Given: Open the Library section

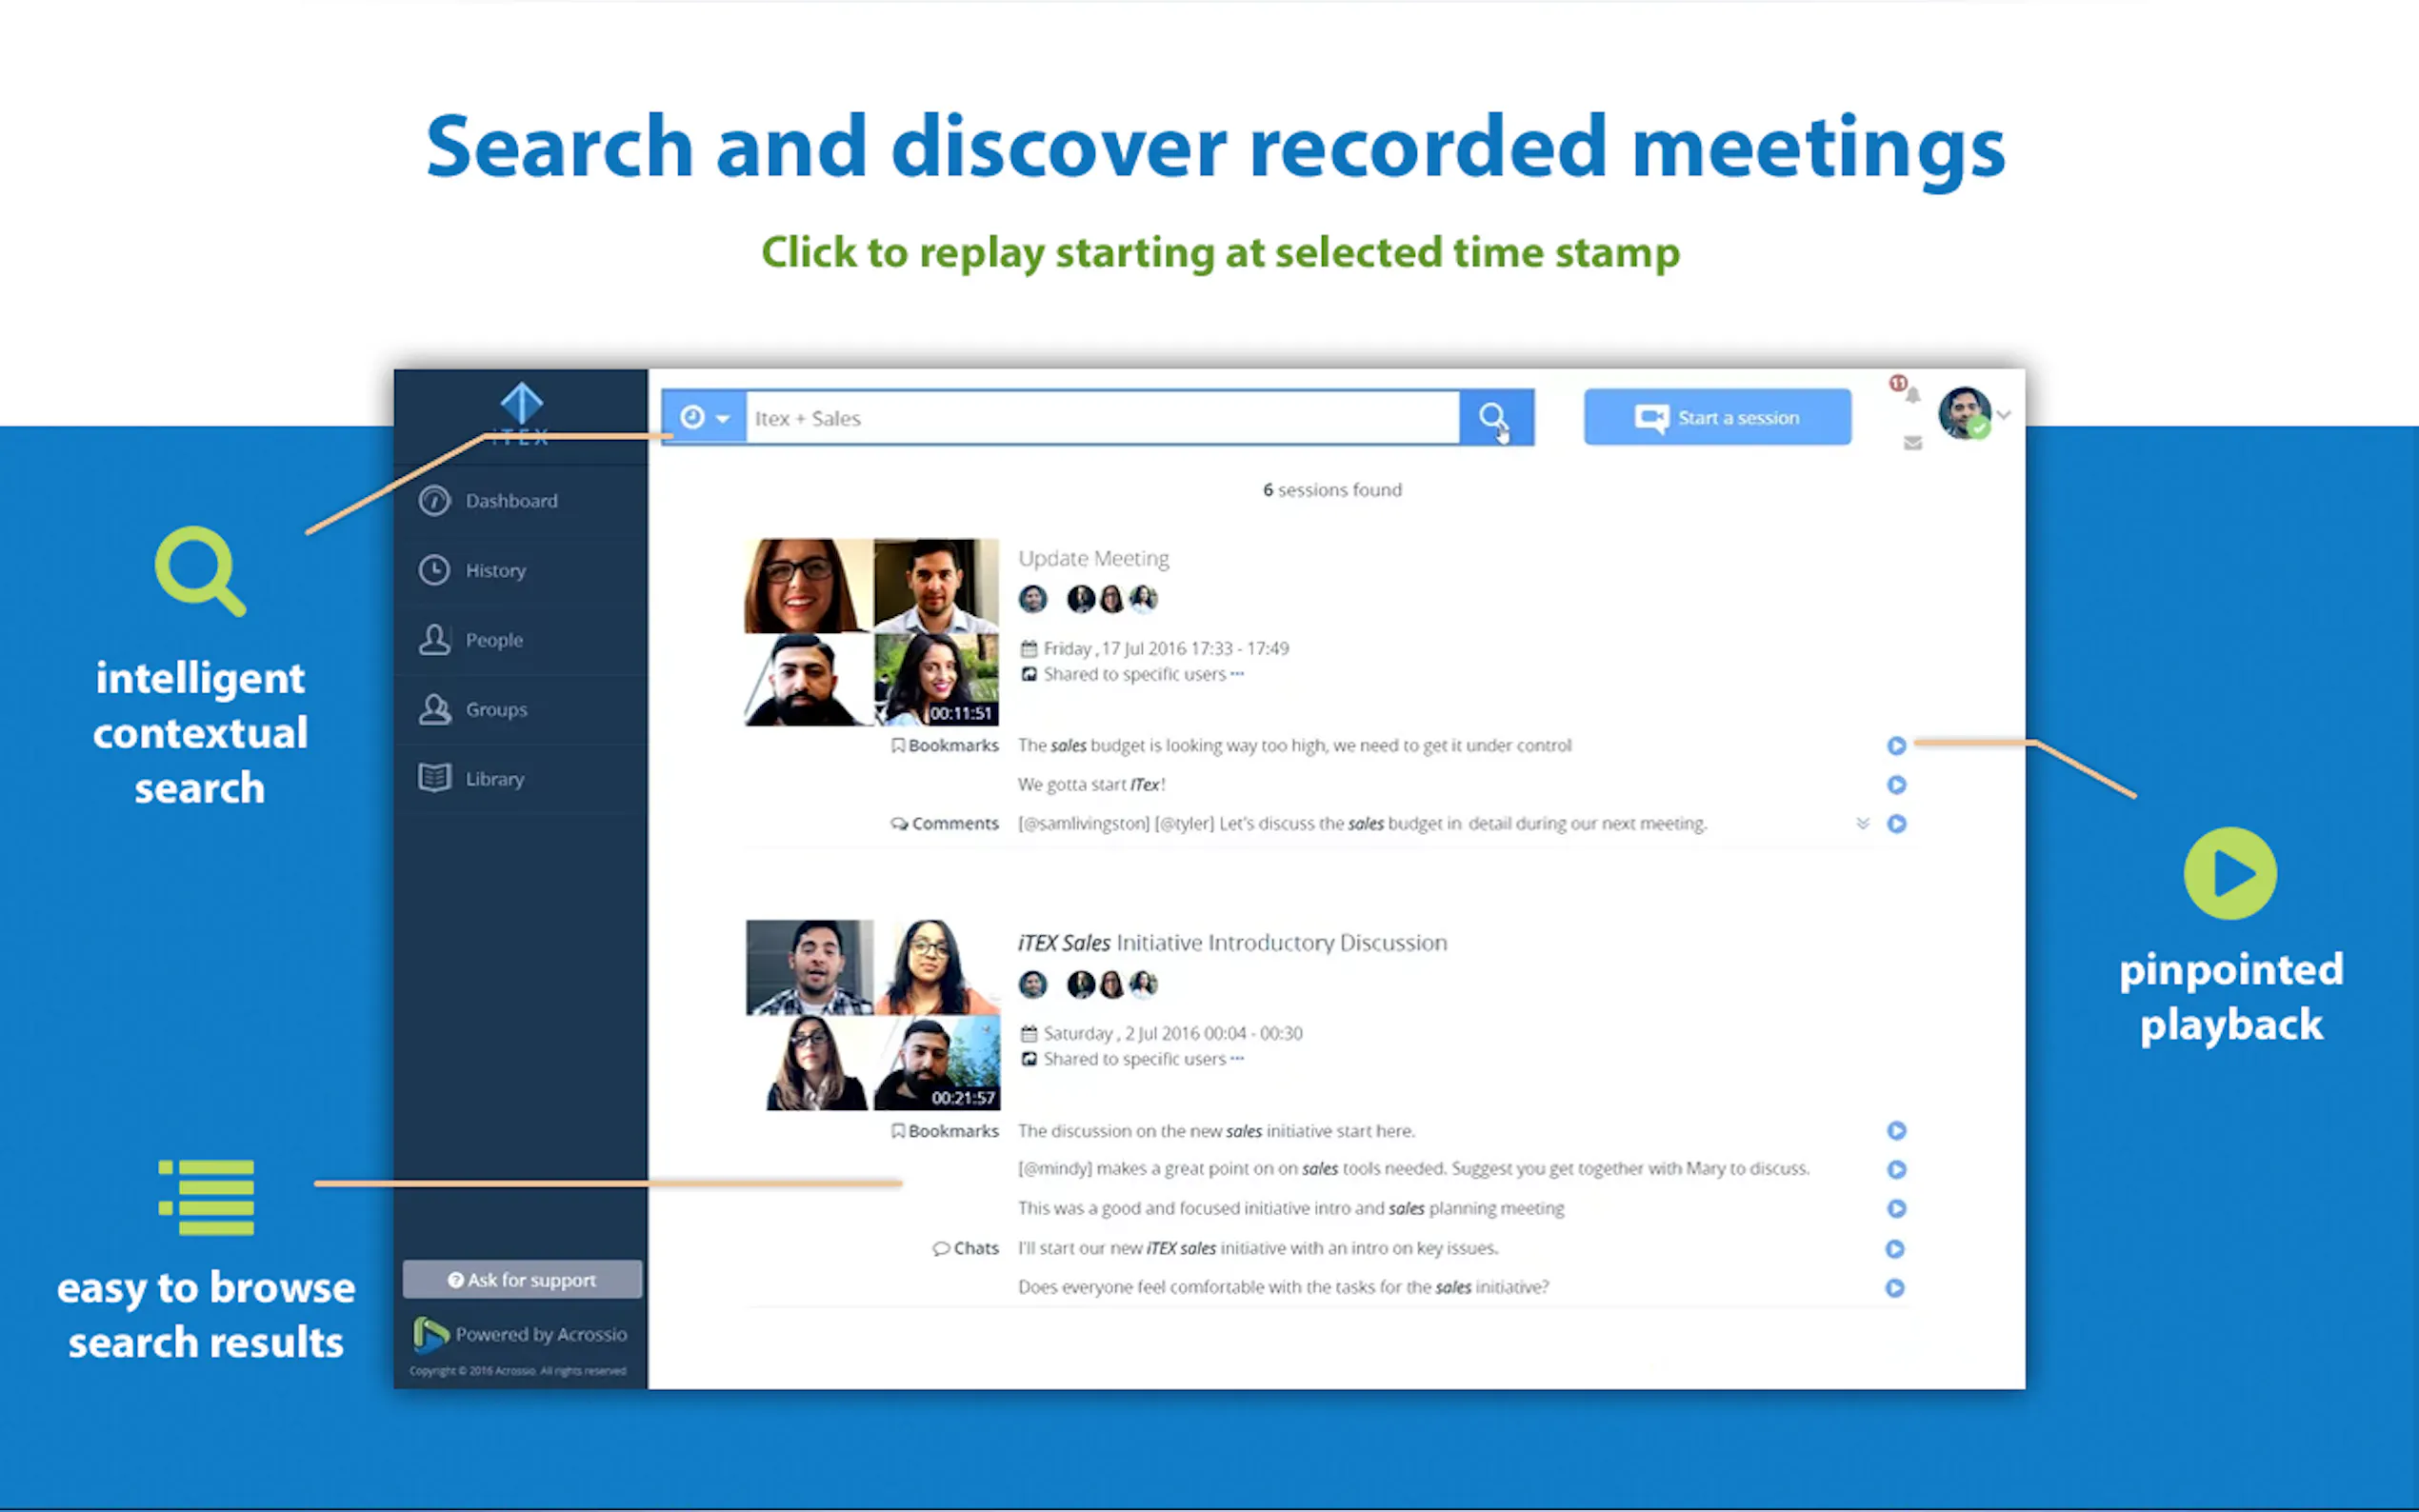Looking at the screenshot, I should [494, 779].
